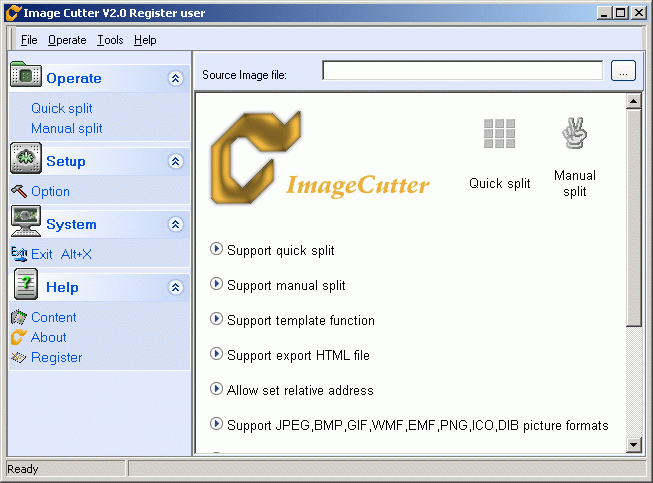Click the scrollbar up arrow
Screen dimensions: 653x483
tap(633, 101)
